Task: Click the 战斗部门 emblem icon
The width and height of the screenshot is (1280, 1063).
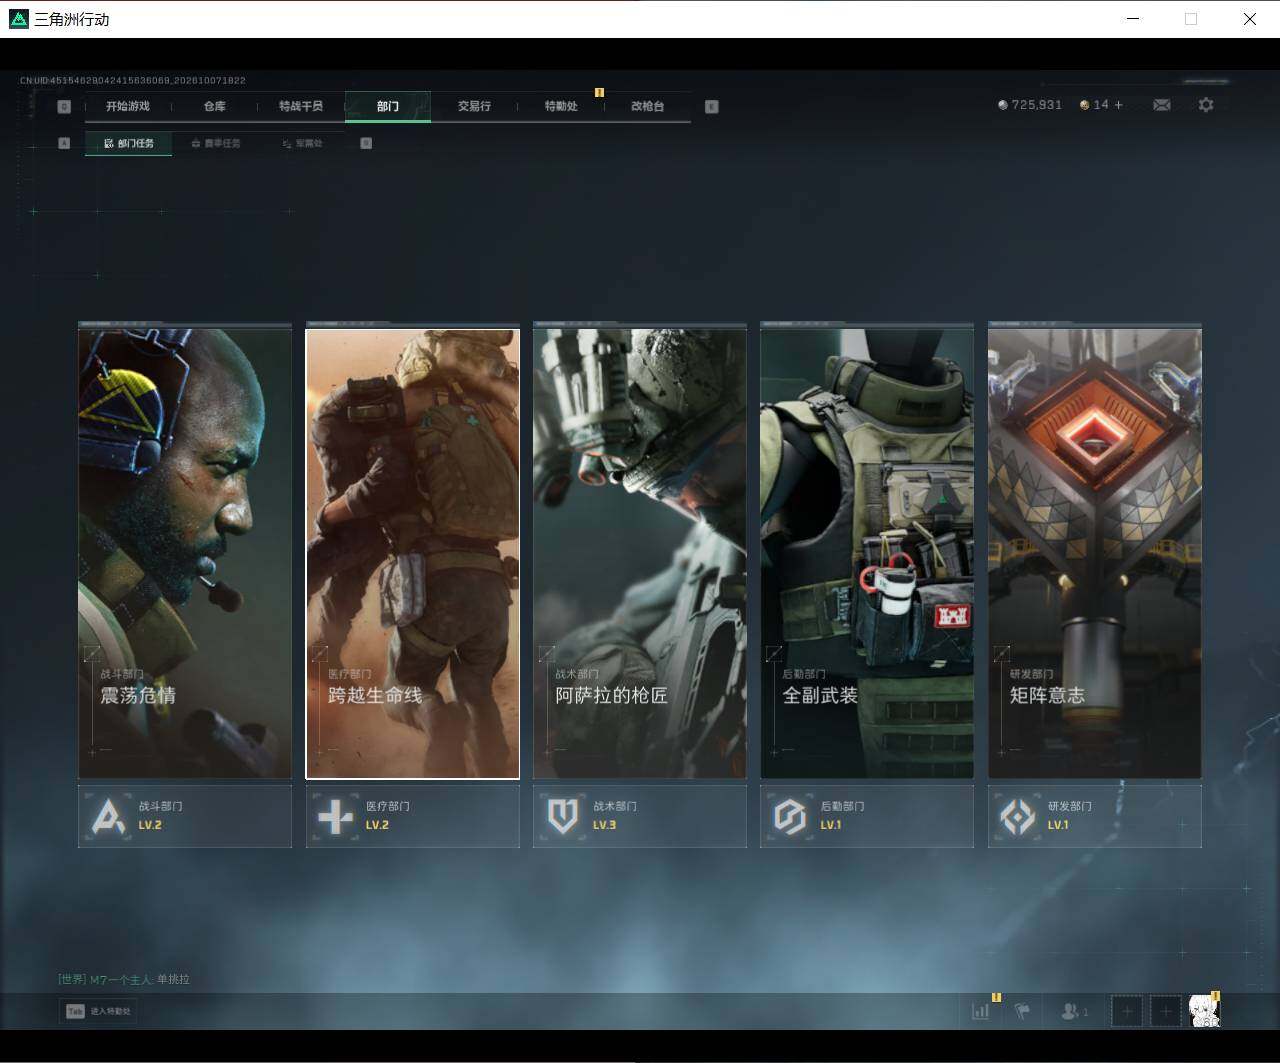Action: [108, 817]
